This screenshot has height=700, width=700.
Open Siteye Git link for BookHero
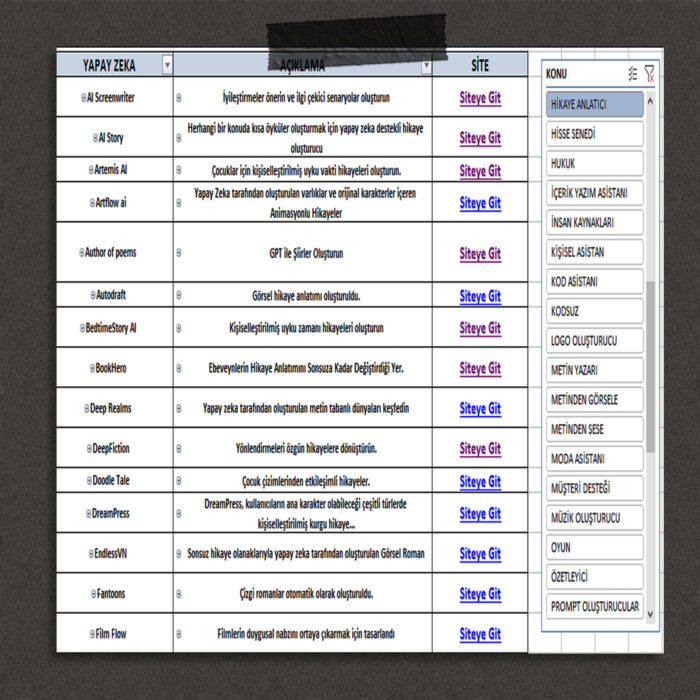(x=480, y=369)
